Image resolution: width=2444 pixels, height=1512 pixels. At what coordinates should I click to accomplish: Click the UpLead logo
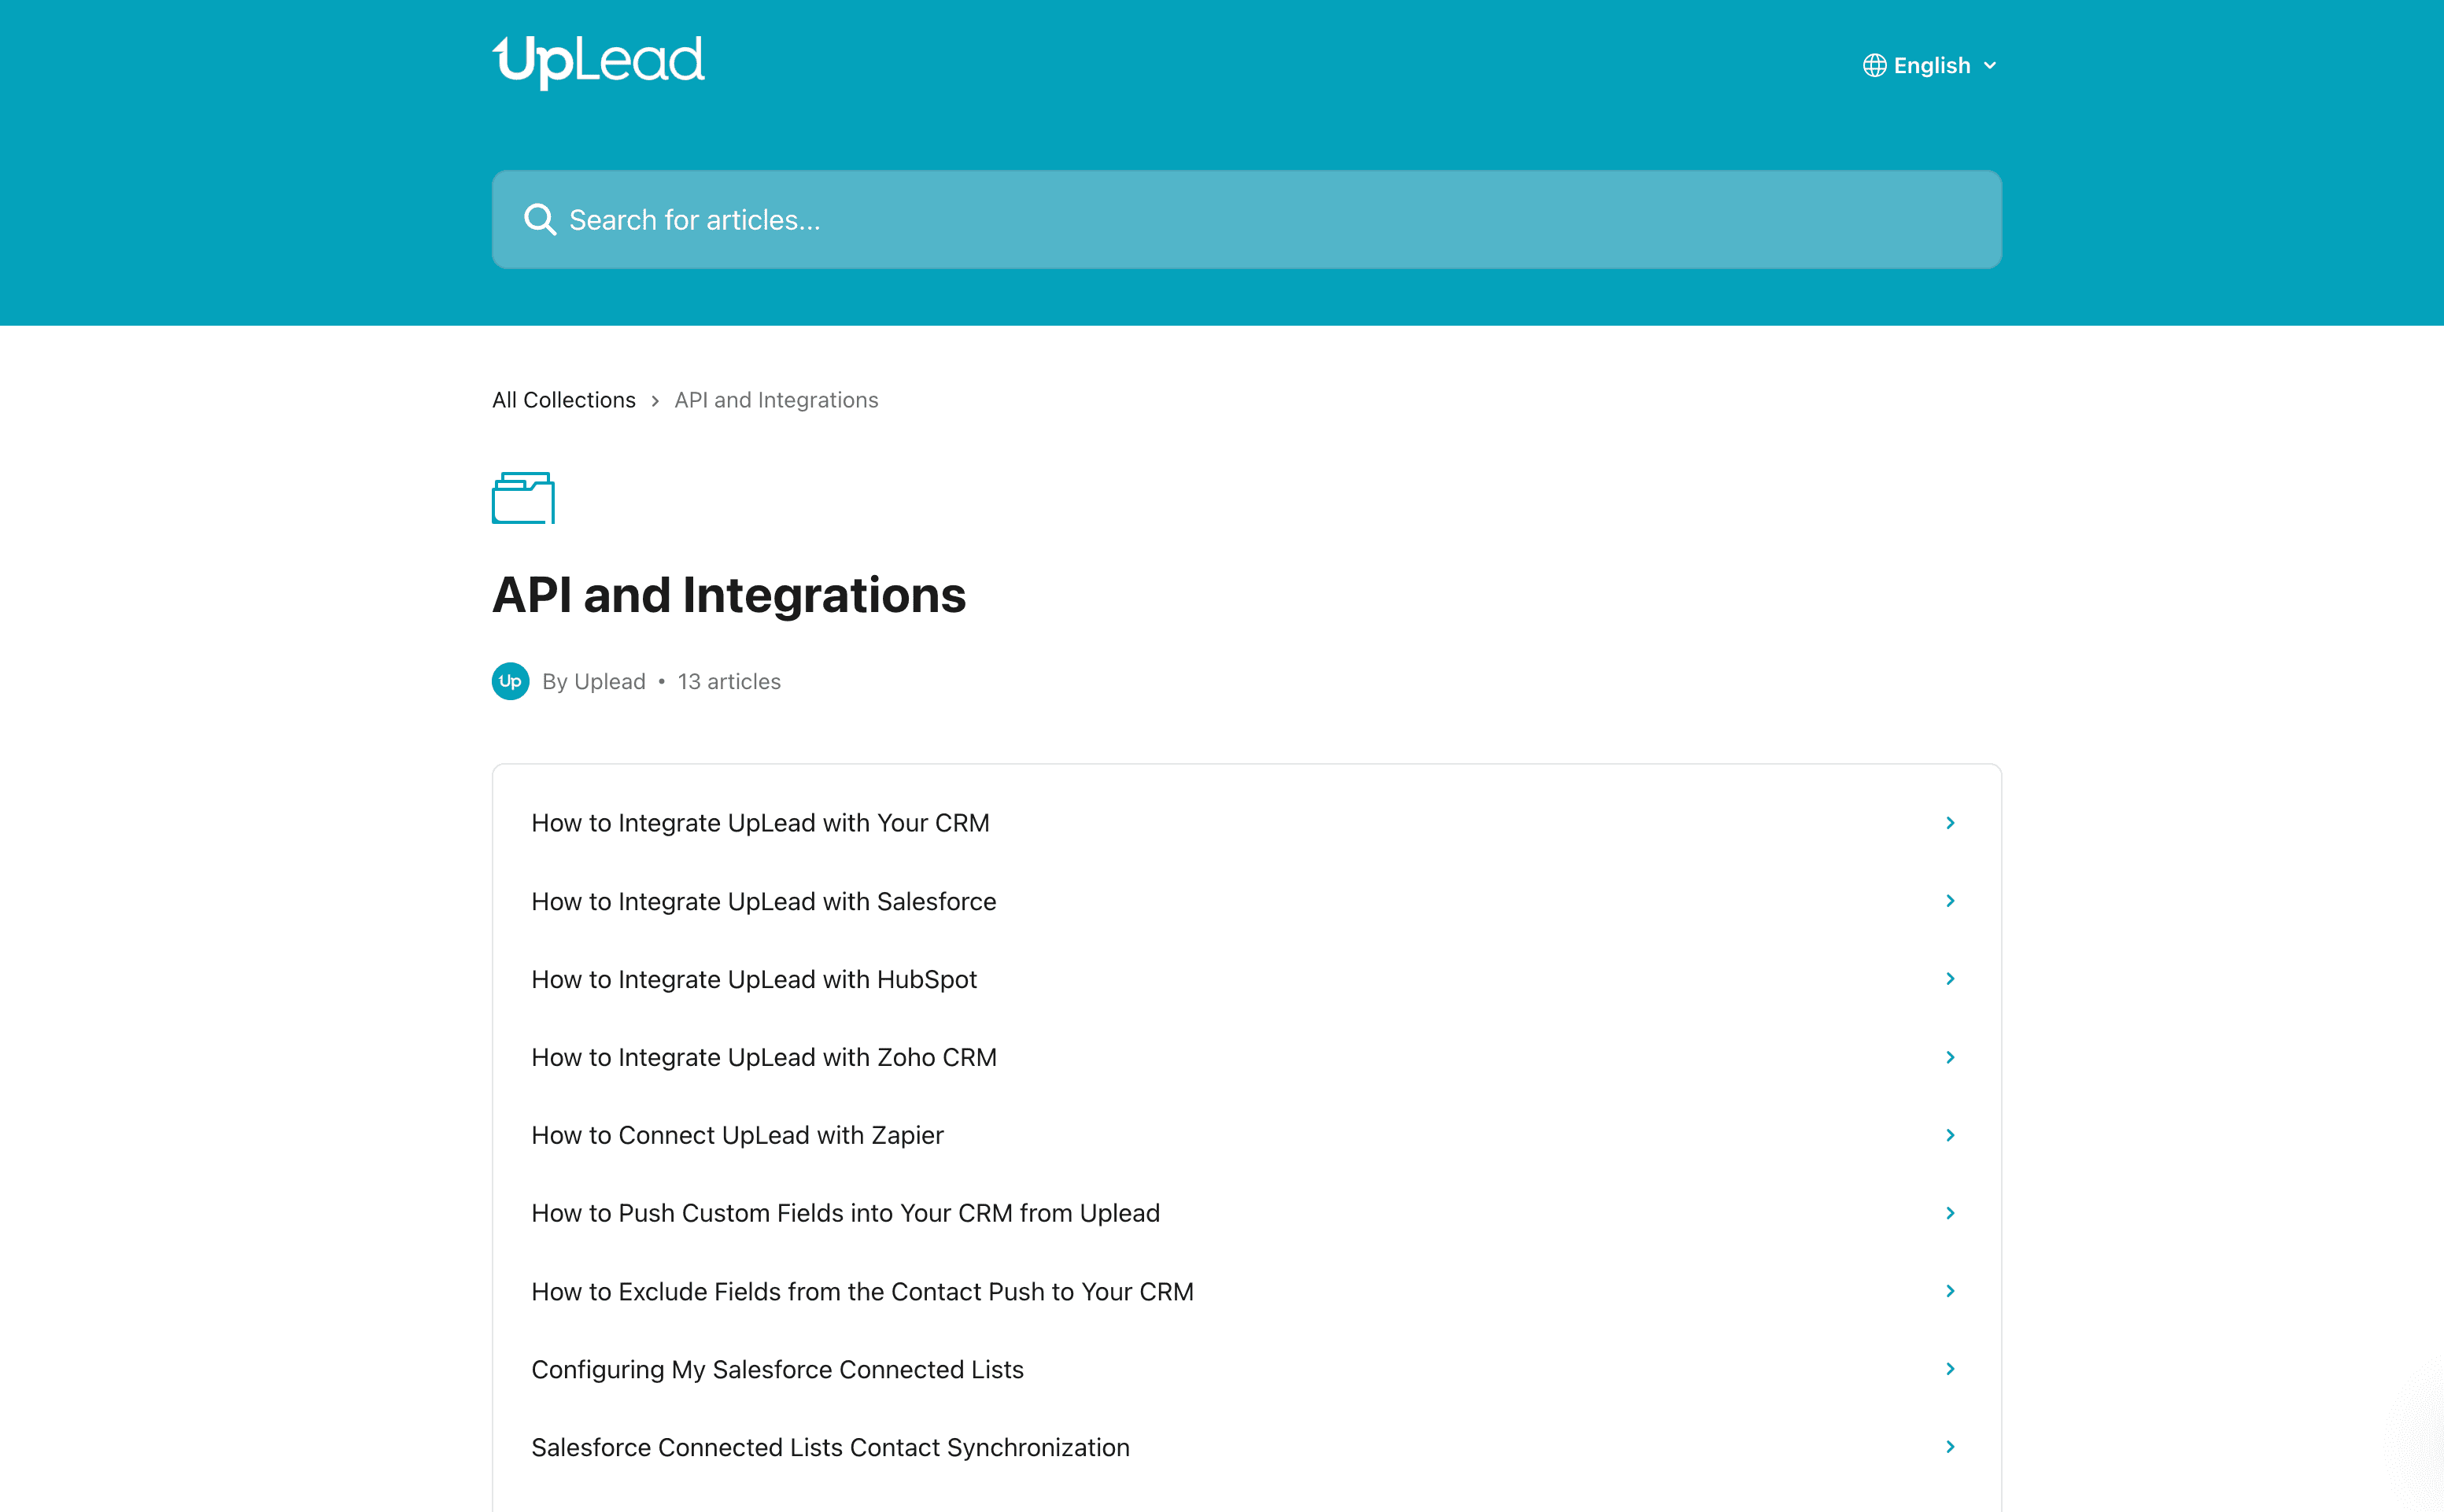(597, 61)
